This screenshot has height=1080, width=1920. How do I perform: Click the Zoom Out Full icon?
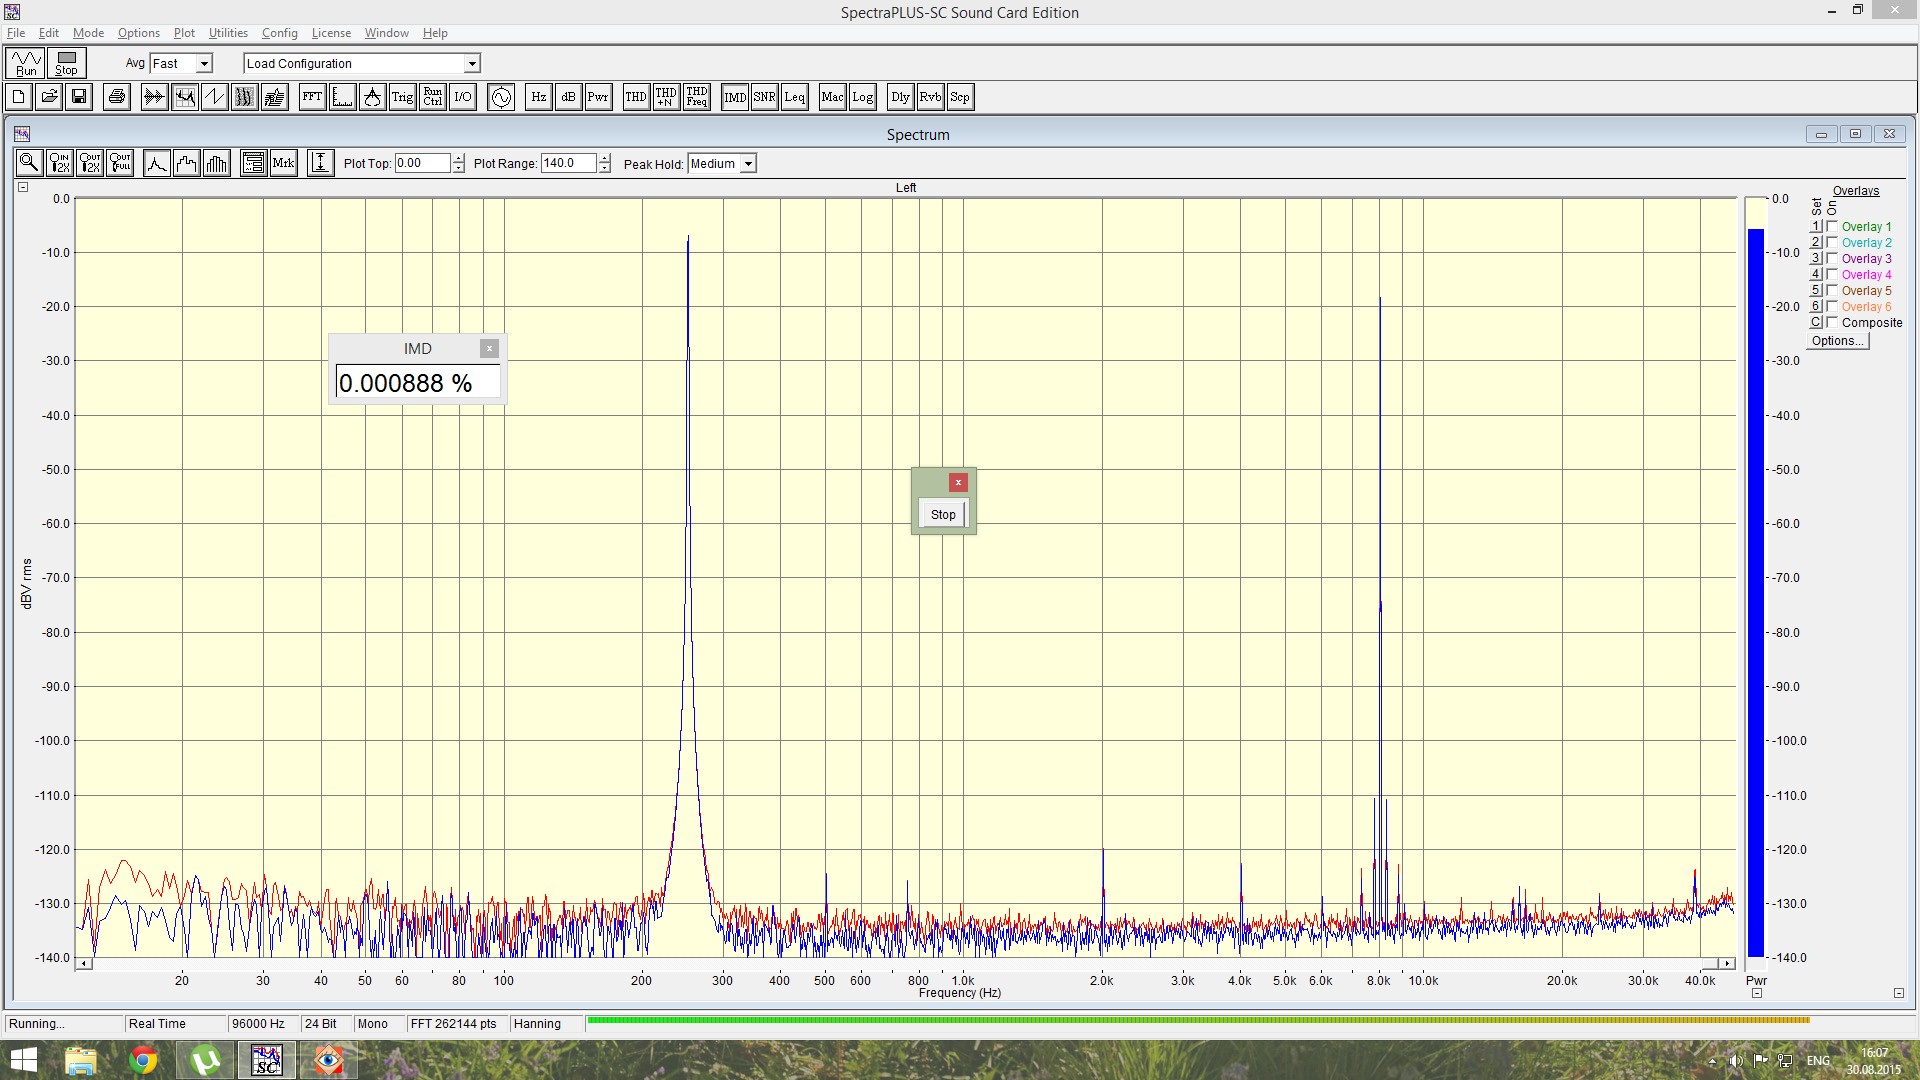[121, 163]
